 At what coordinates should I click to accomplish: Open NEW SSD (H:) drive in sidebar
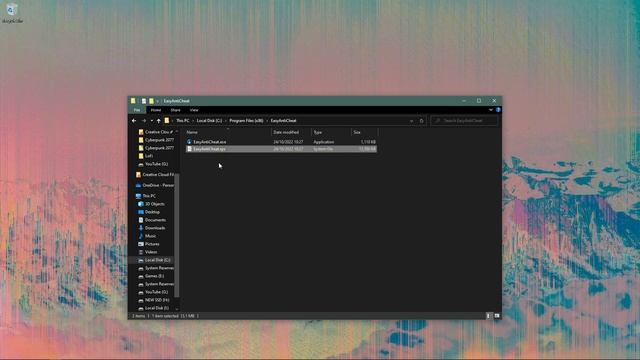tap(153, 300)
